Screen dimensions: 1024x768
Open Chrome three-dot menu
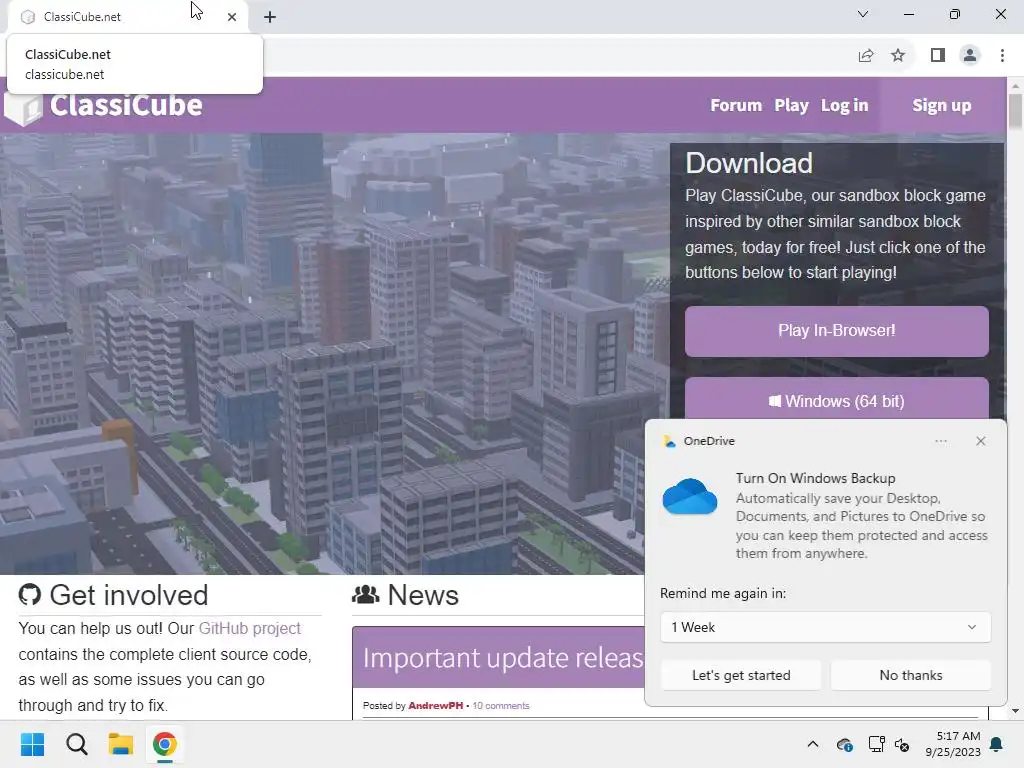point(1002,56)
